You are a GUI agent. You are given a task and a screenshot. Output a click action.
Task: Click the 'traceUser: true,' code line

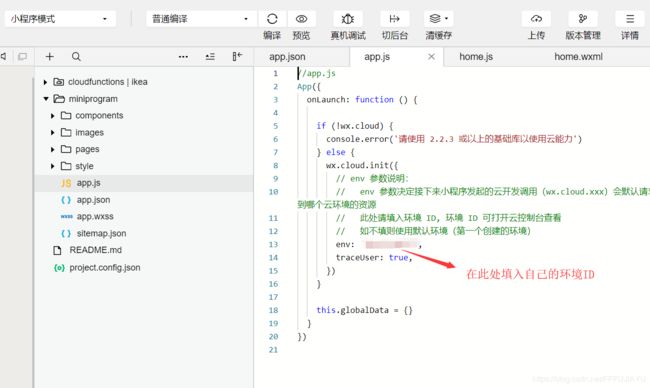pos(374,258)
